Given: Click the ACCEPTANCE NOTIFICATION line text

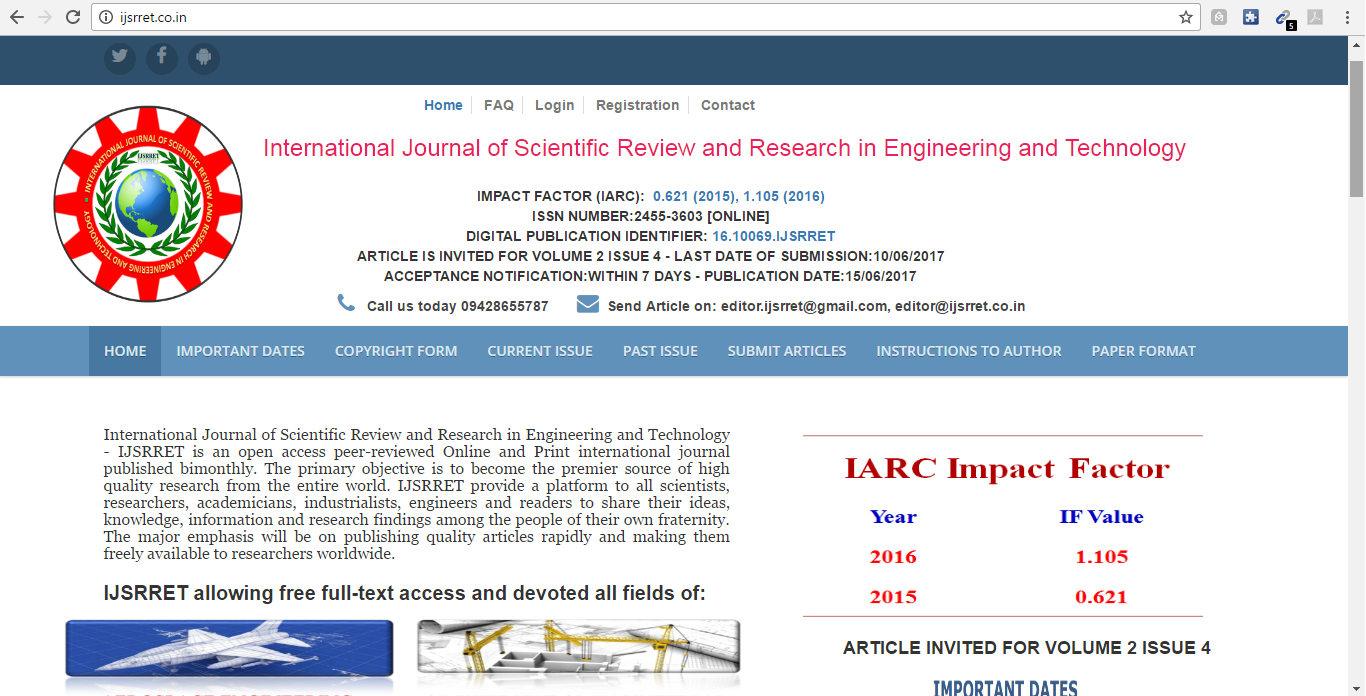Looking at the screenshot, I should 650,276.
